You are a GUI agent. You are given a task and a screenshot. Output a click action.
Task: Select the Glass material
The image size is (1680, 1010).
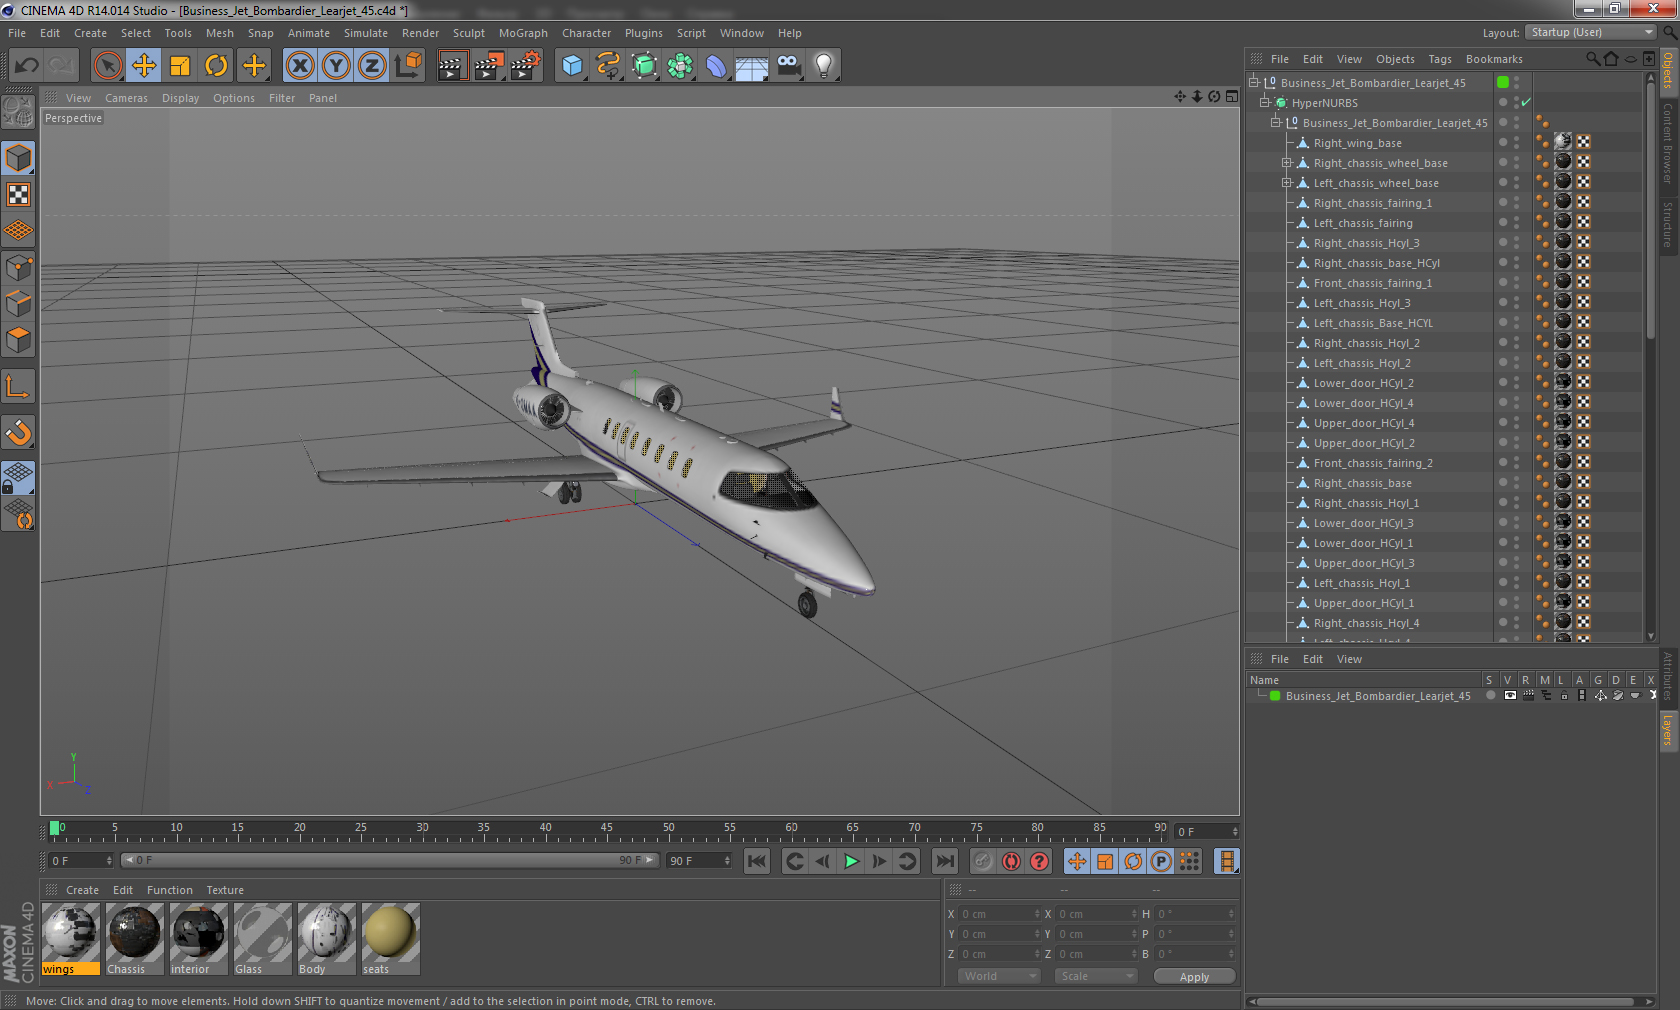[262, 939]
